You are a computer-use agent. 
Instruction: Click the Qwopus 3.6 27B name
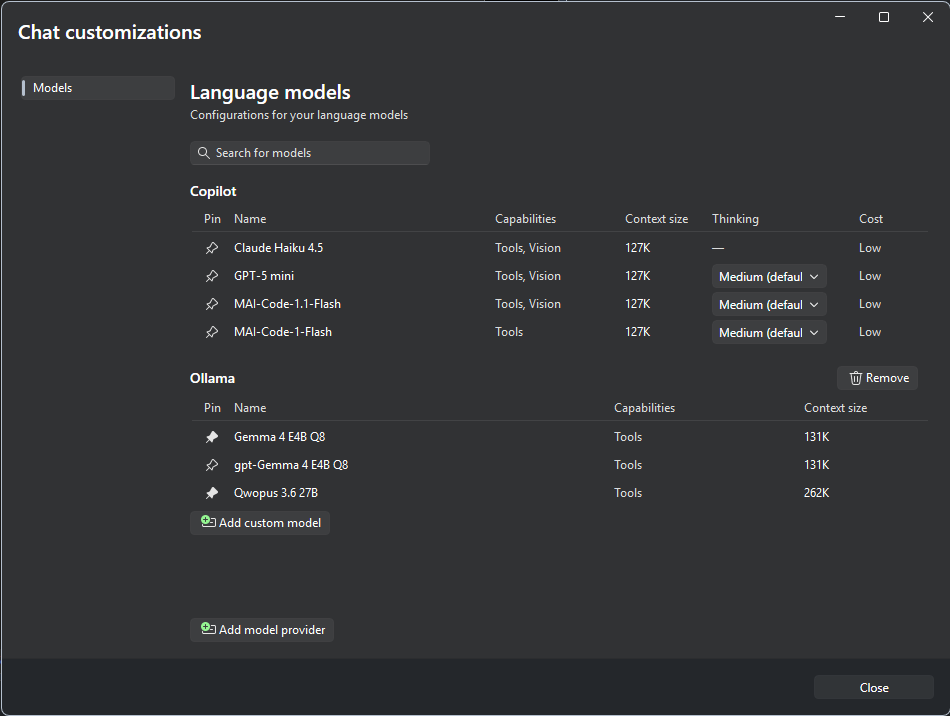276,493
